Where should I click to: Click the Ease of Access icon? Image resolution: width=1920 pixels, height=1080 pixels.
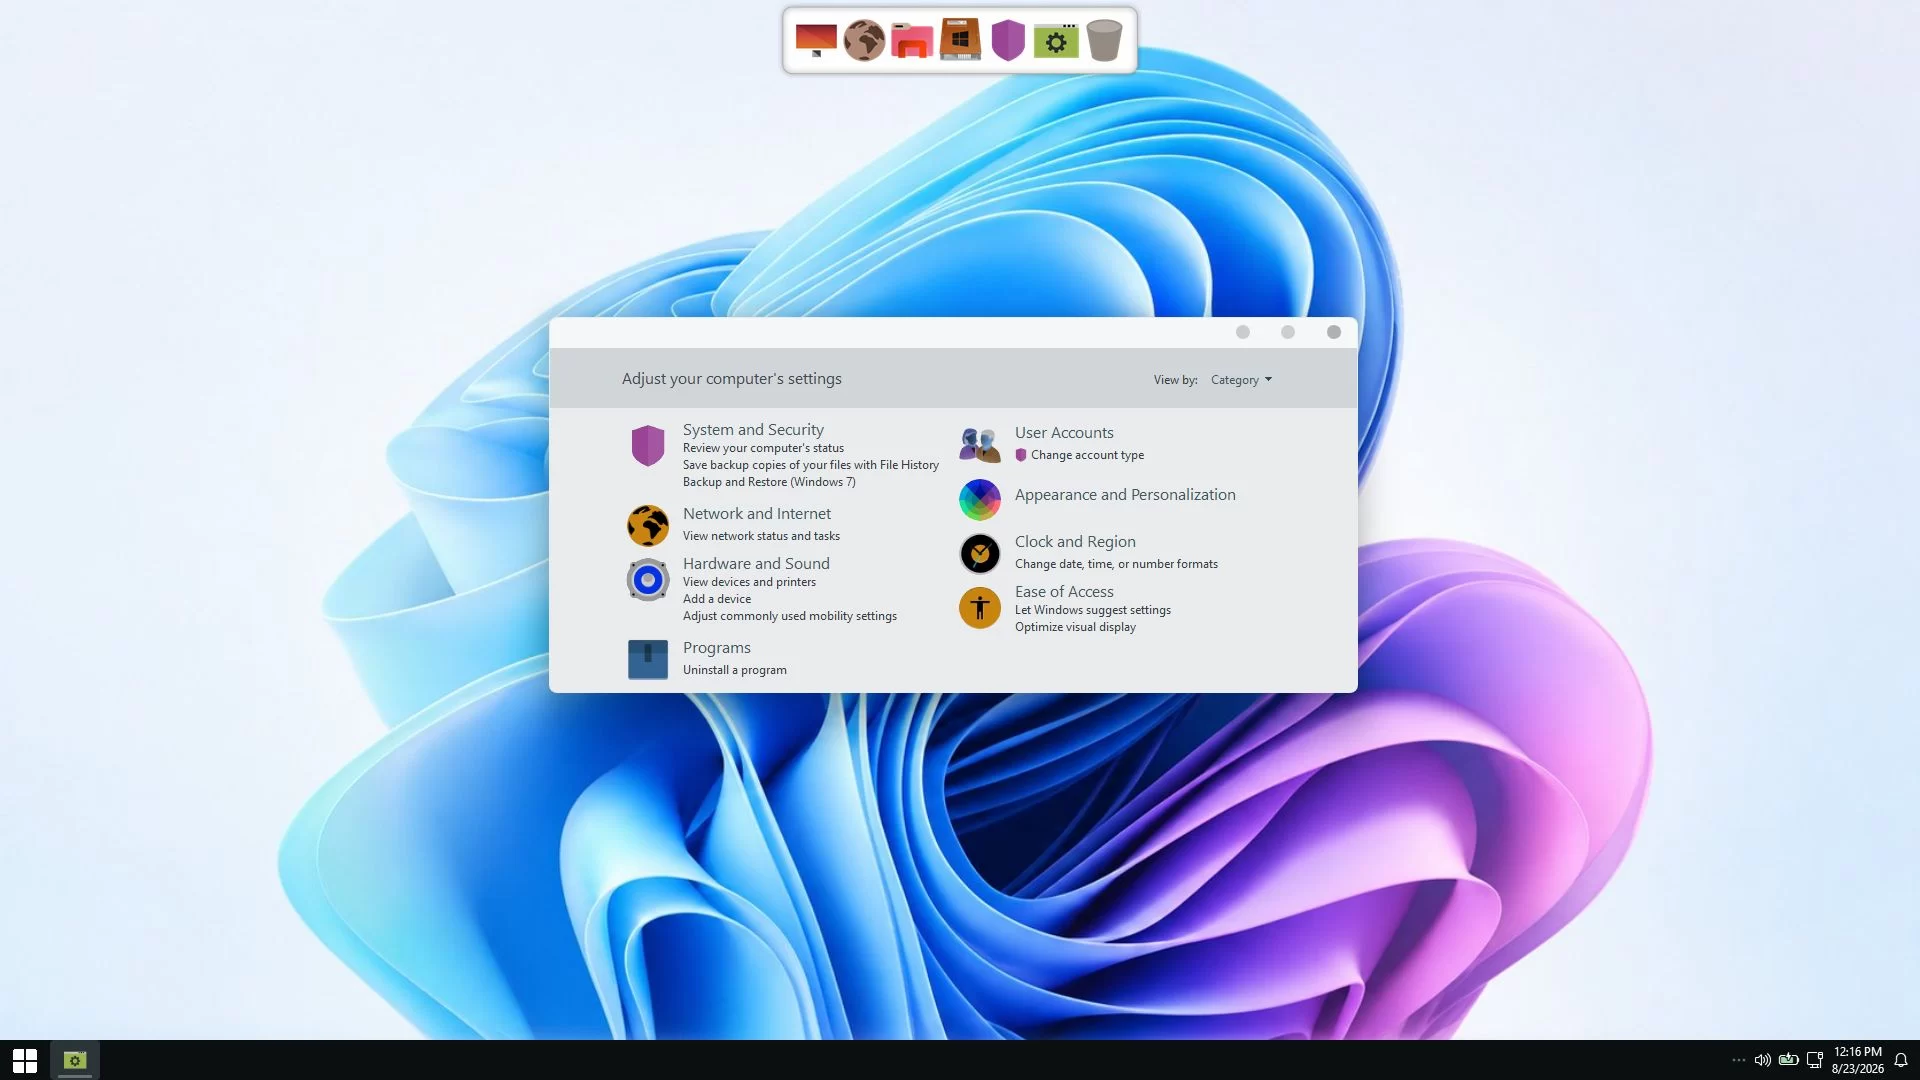pyautogui.click(x=980, y=607)
